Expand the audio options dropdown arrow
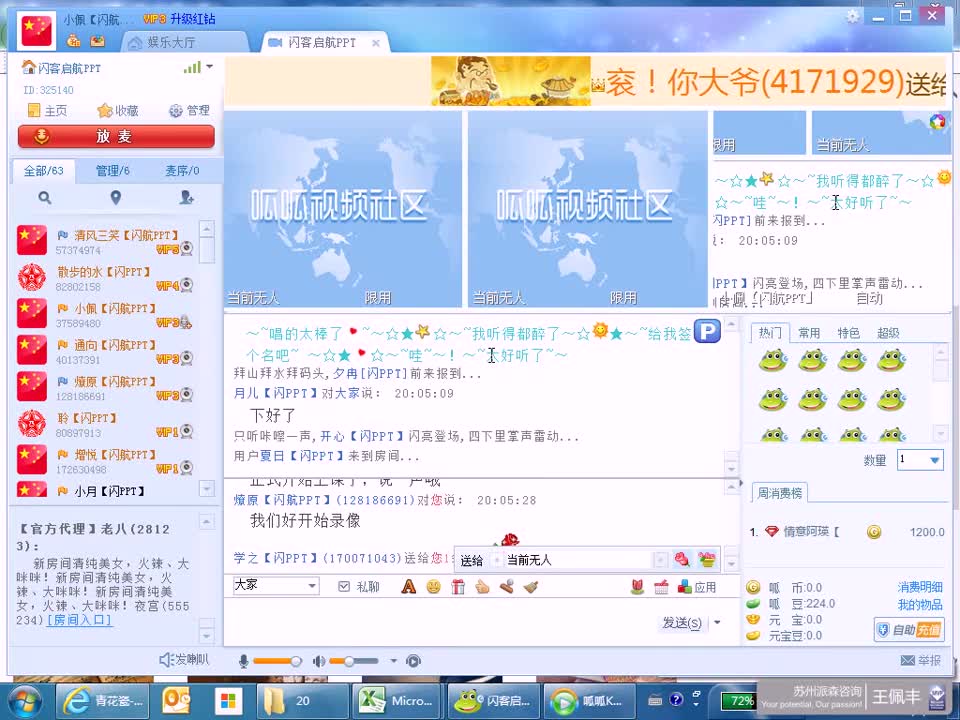 click(x=394, y=661)
